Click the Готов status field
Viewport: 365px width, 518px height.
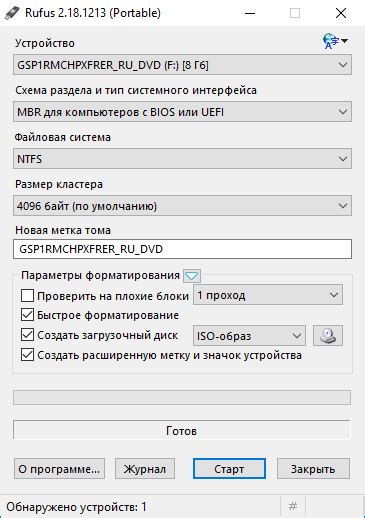pos(182,430)
